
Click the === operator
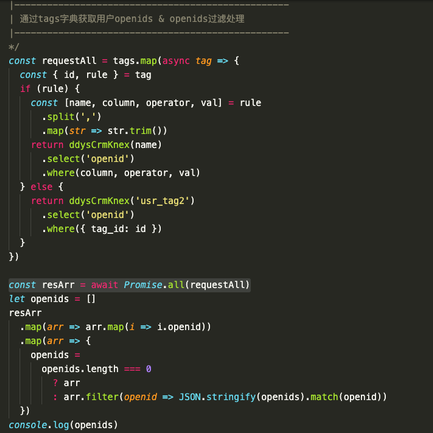pyautogui.click(x=132, y=369)
